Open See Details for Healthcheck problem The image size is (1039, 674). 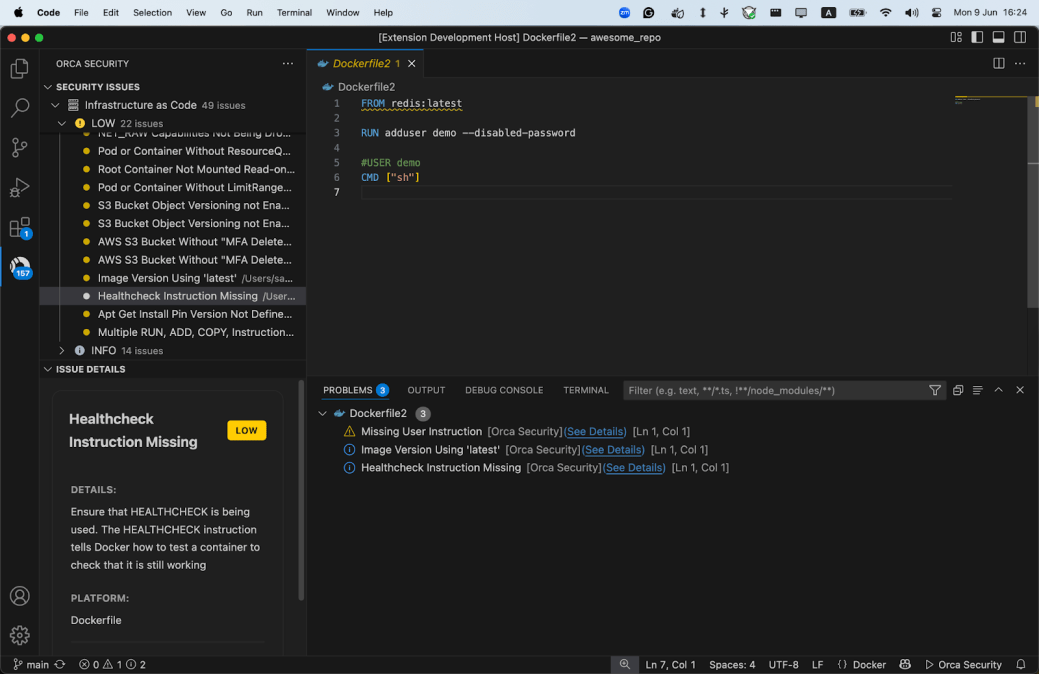click(x=634, y=468)
